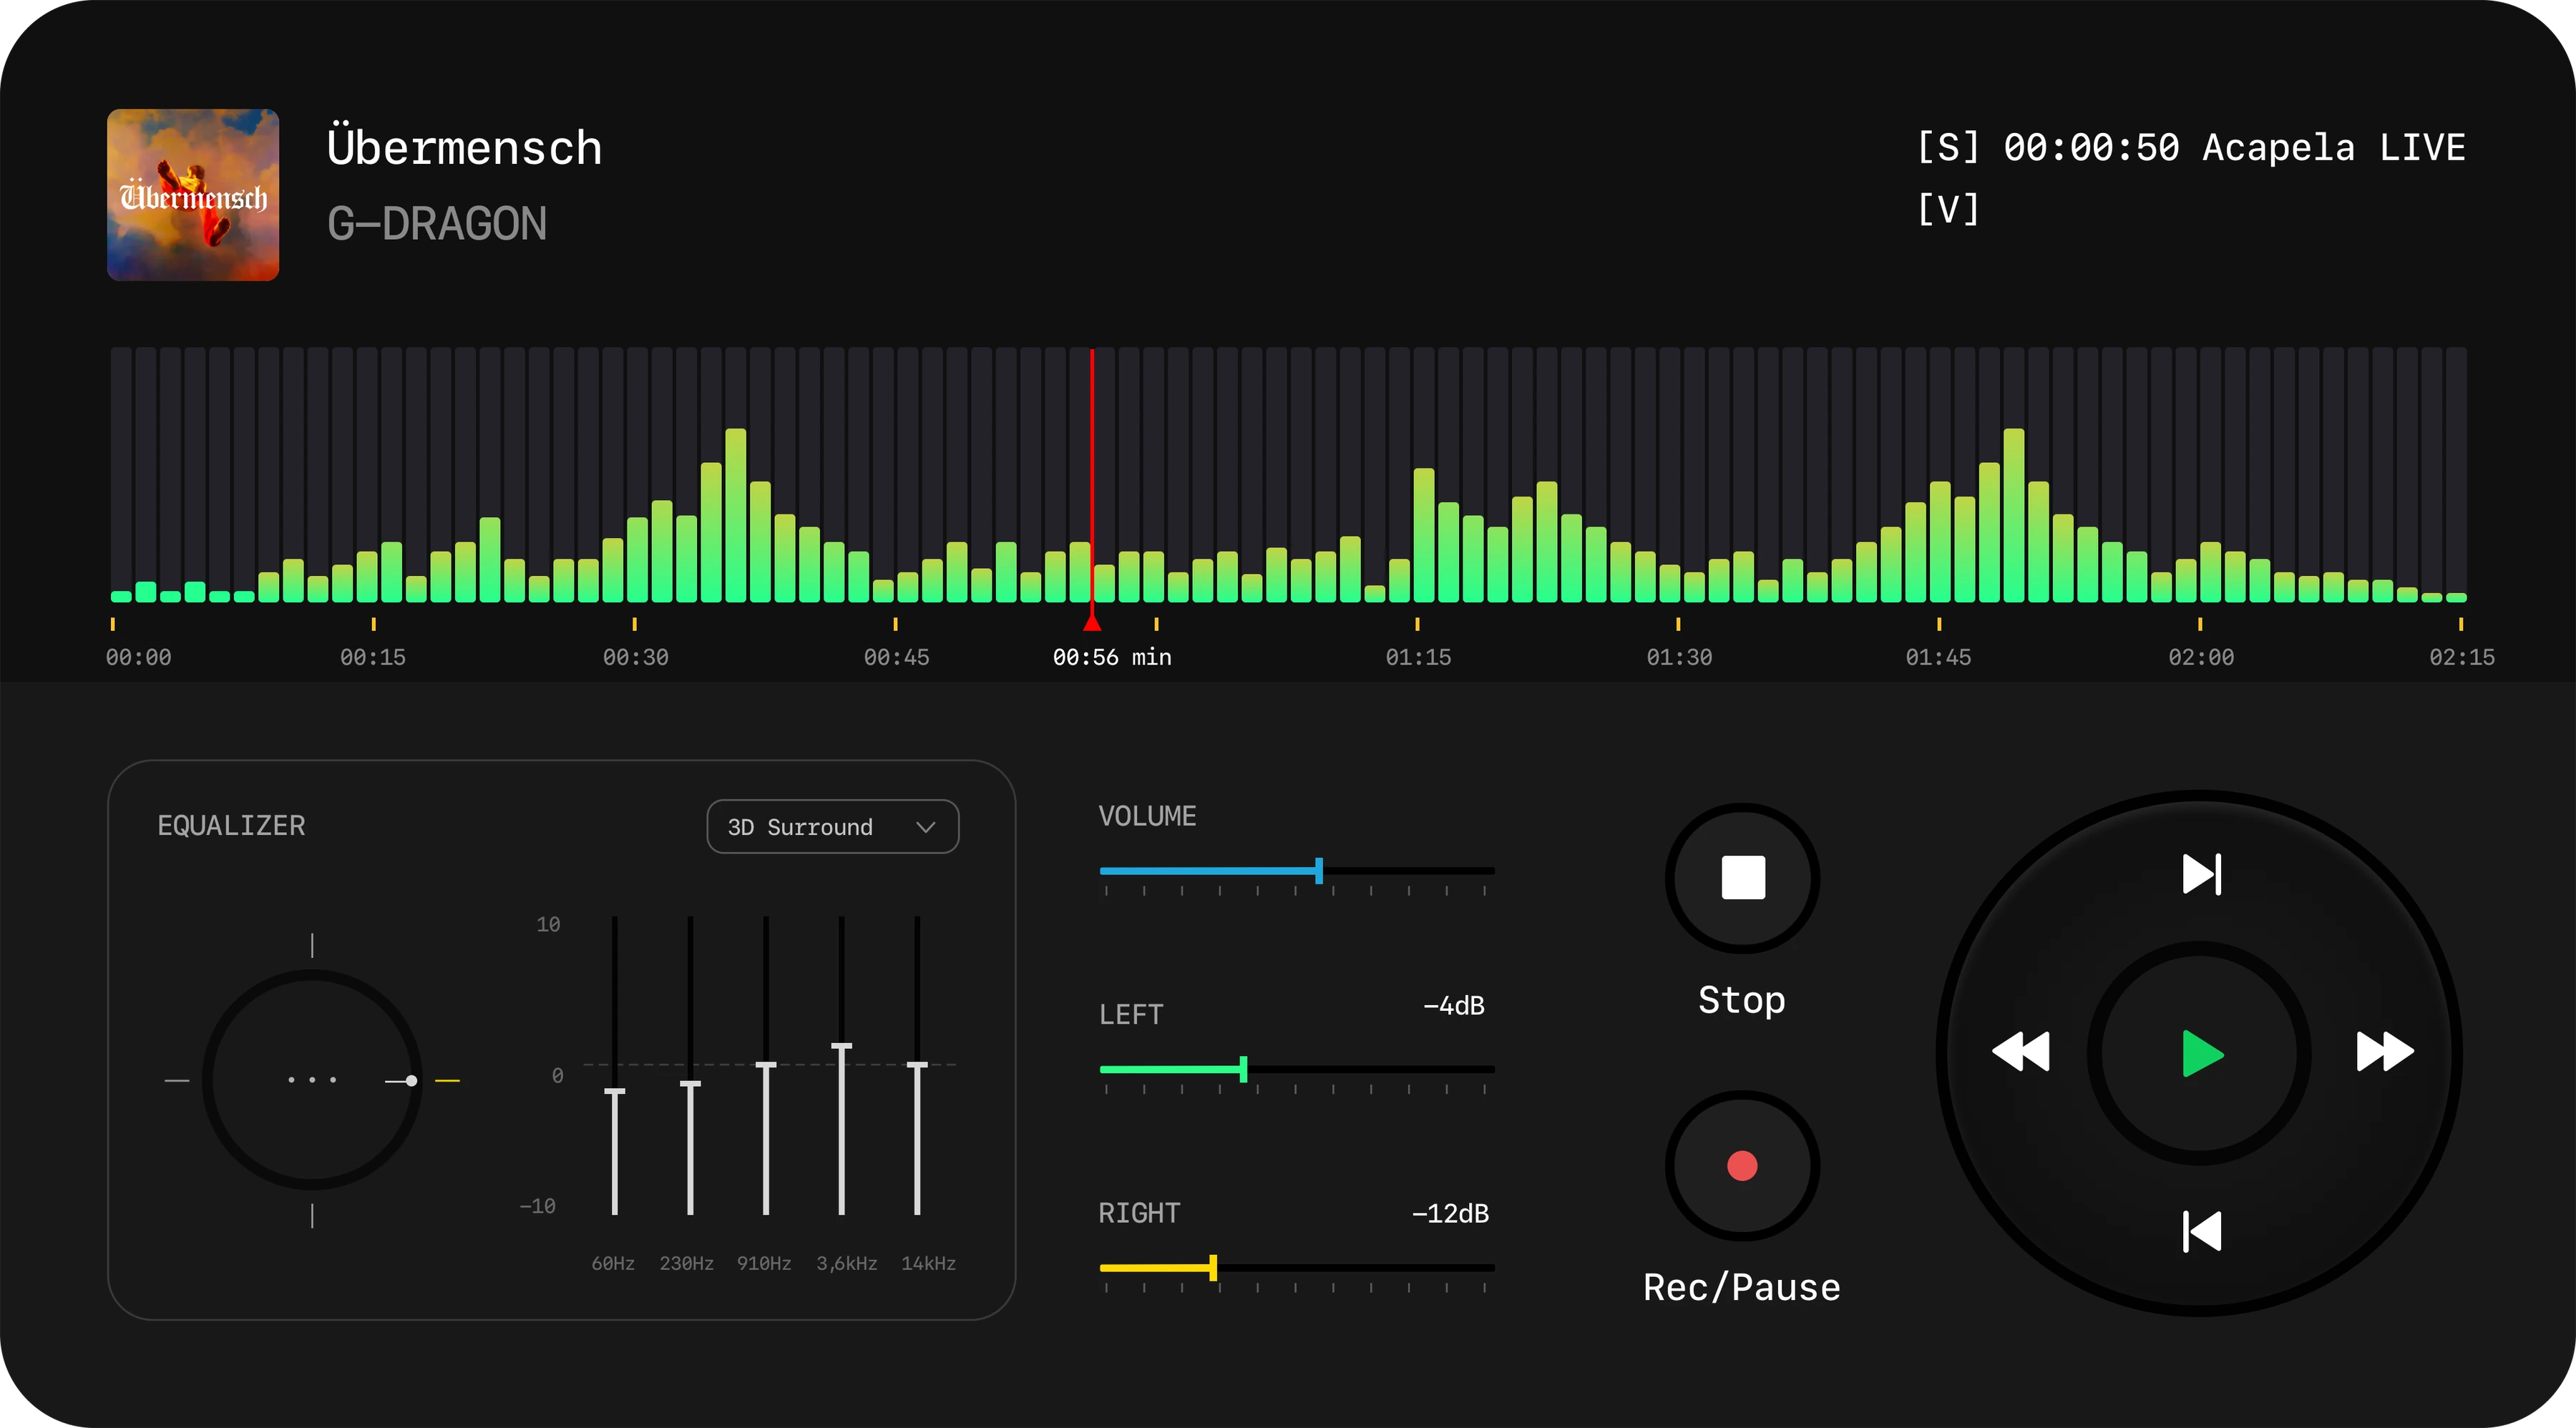Click the 00:30 timeline tick
Image resolution: width=2576 pixels, height=1428 pixels.
tap(635, 624)
